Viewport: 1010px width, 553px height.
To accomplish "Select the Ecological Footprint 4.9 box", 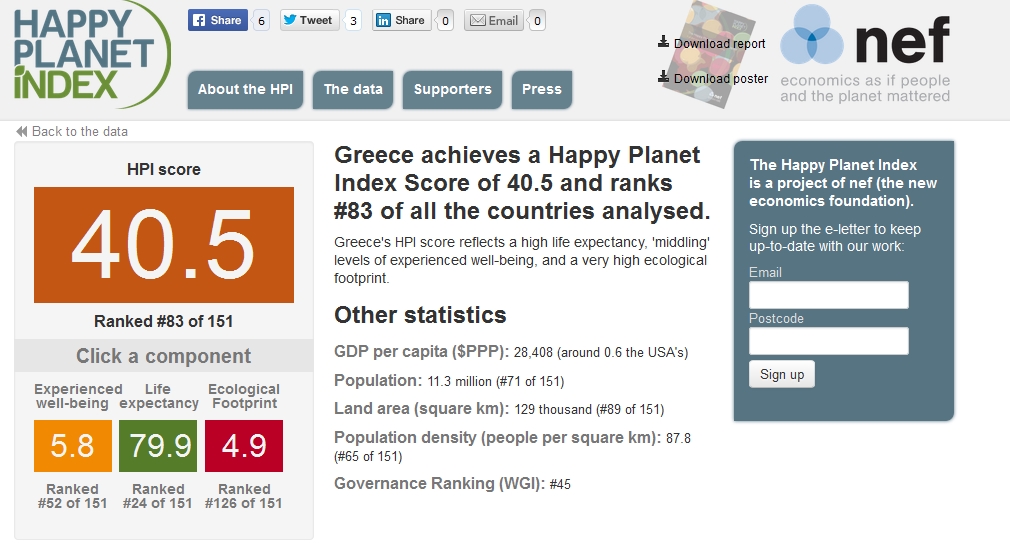I will [x=243, y=445].
